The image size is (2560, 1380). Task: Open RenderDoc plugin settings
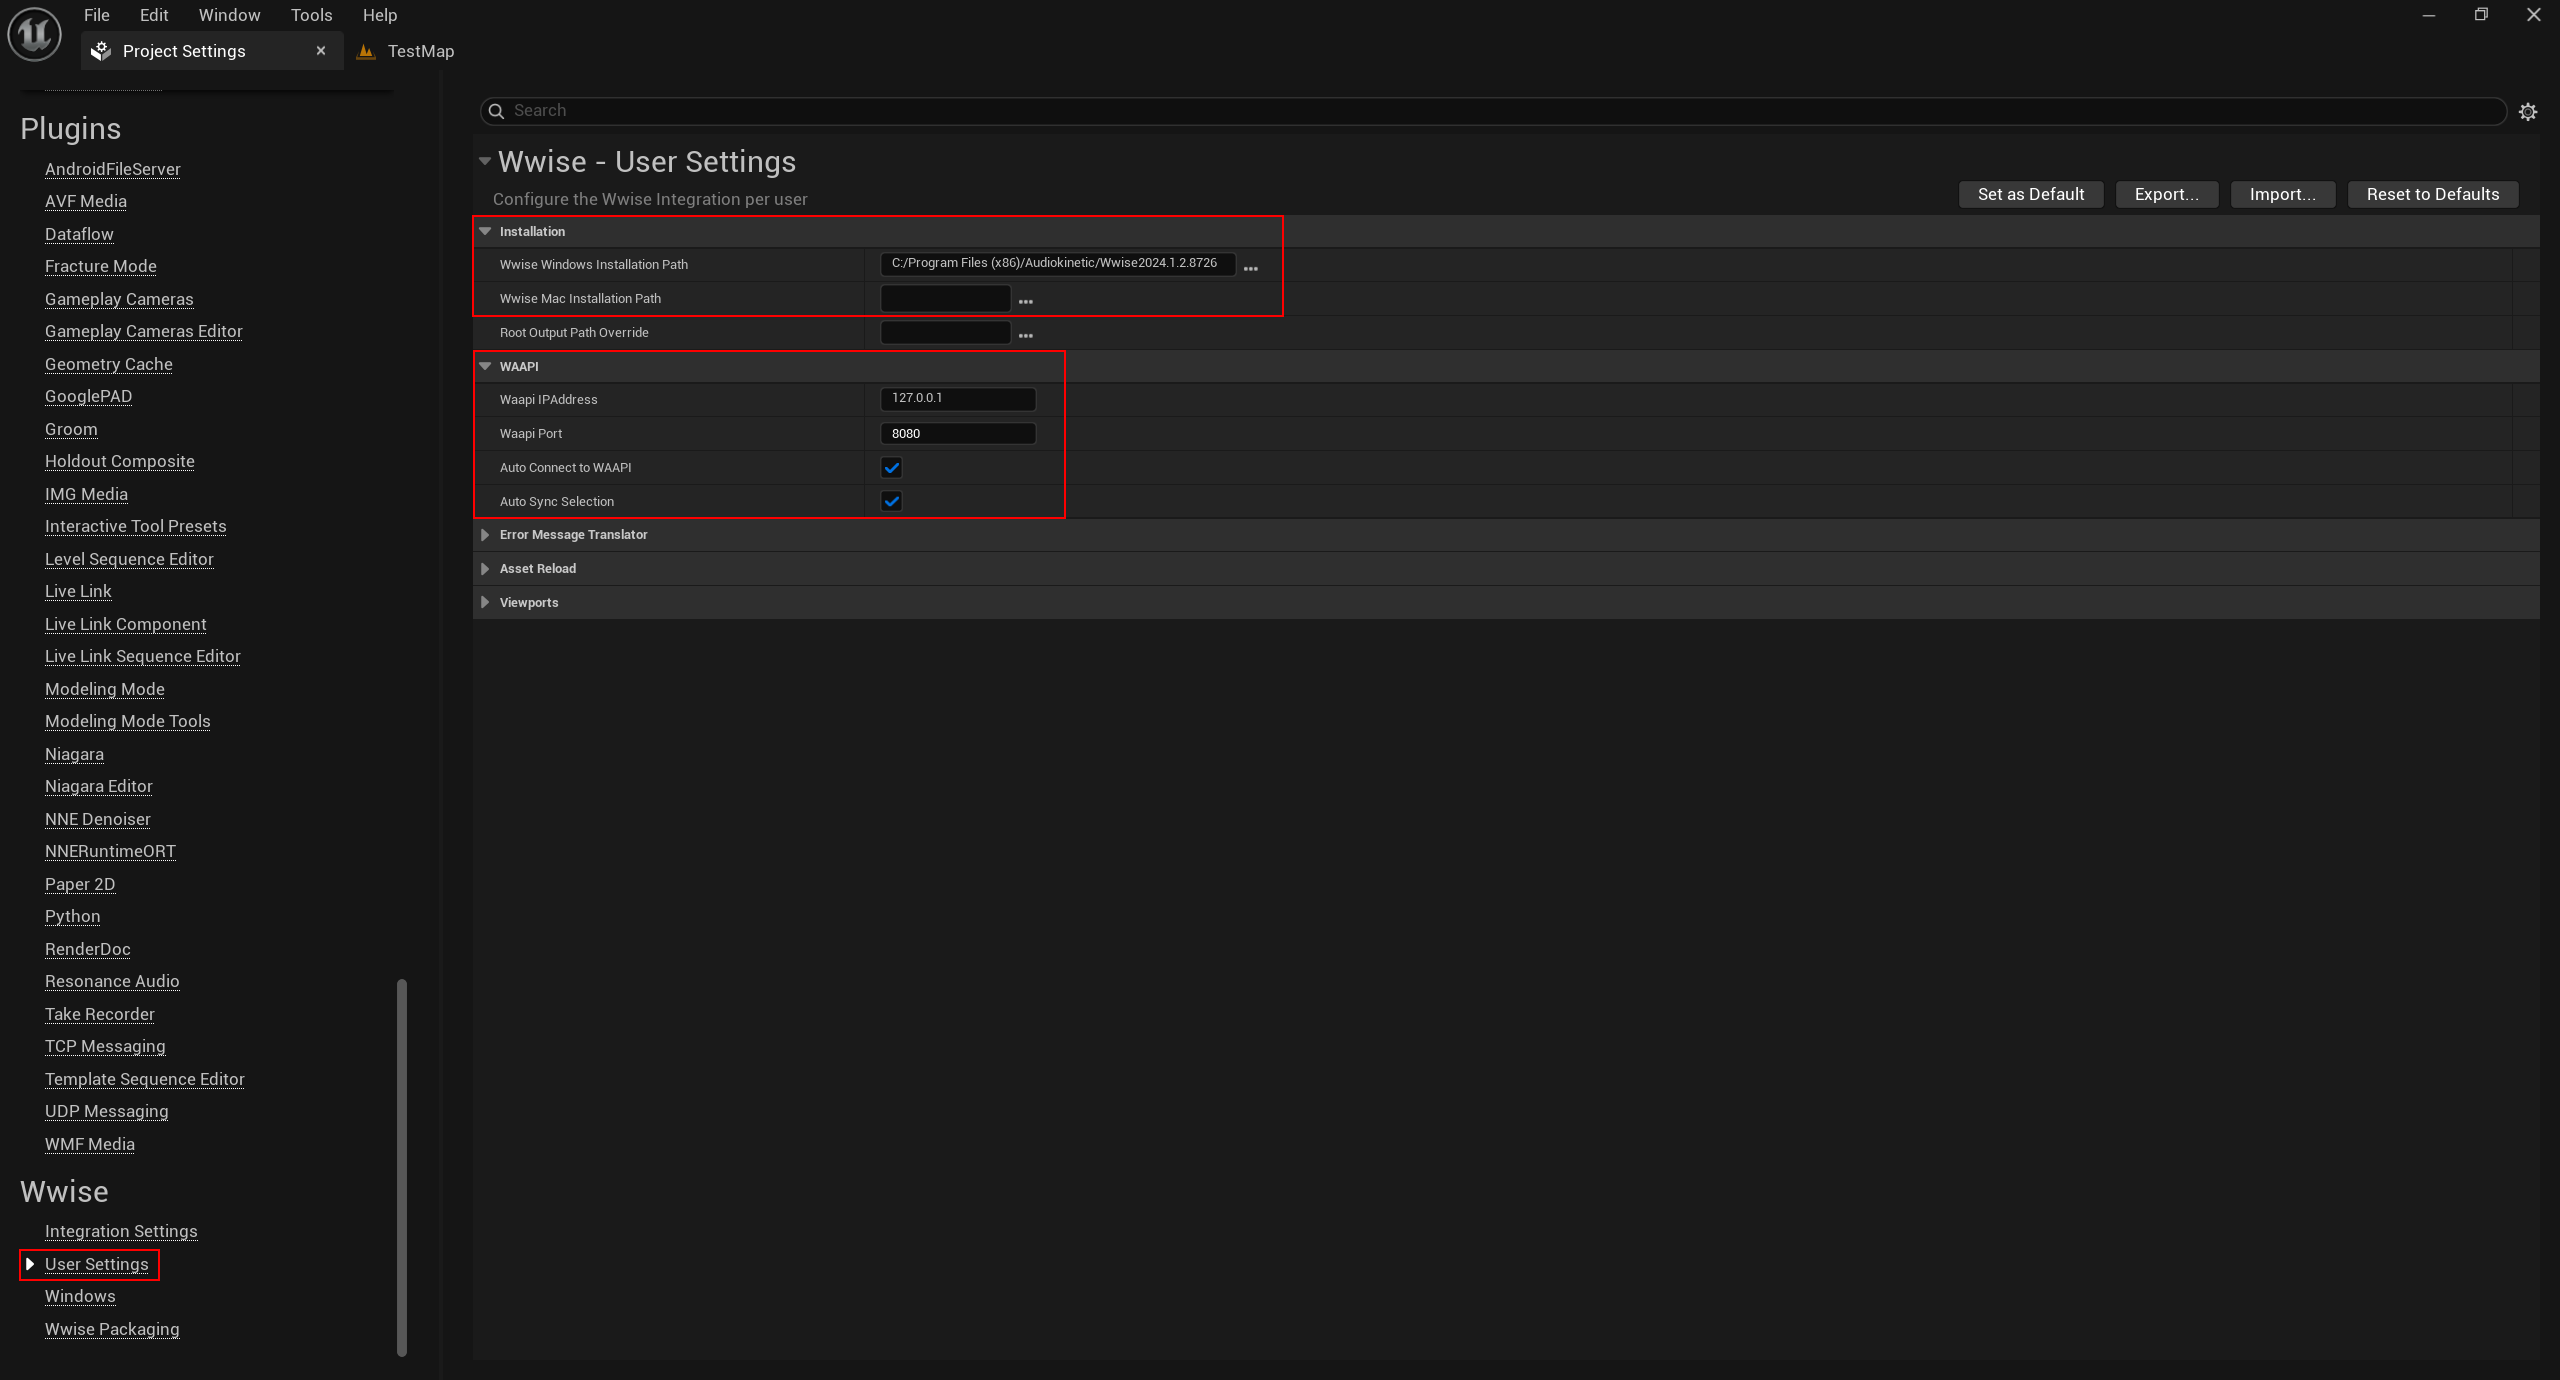88,949
